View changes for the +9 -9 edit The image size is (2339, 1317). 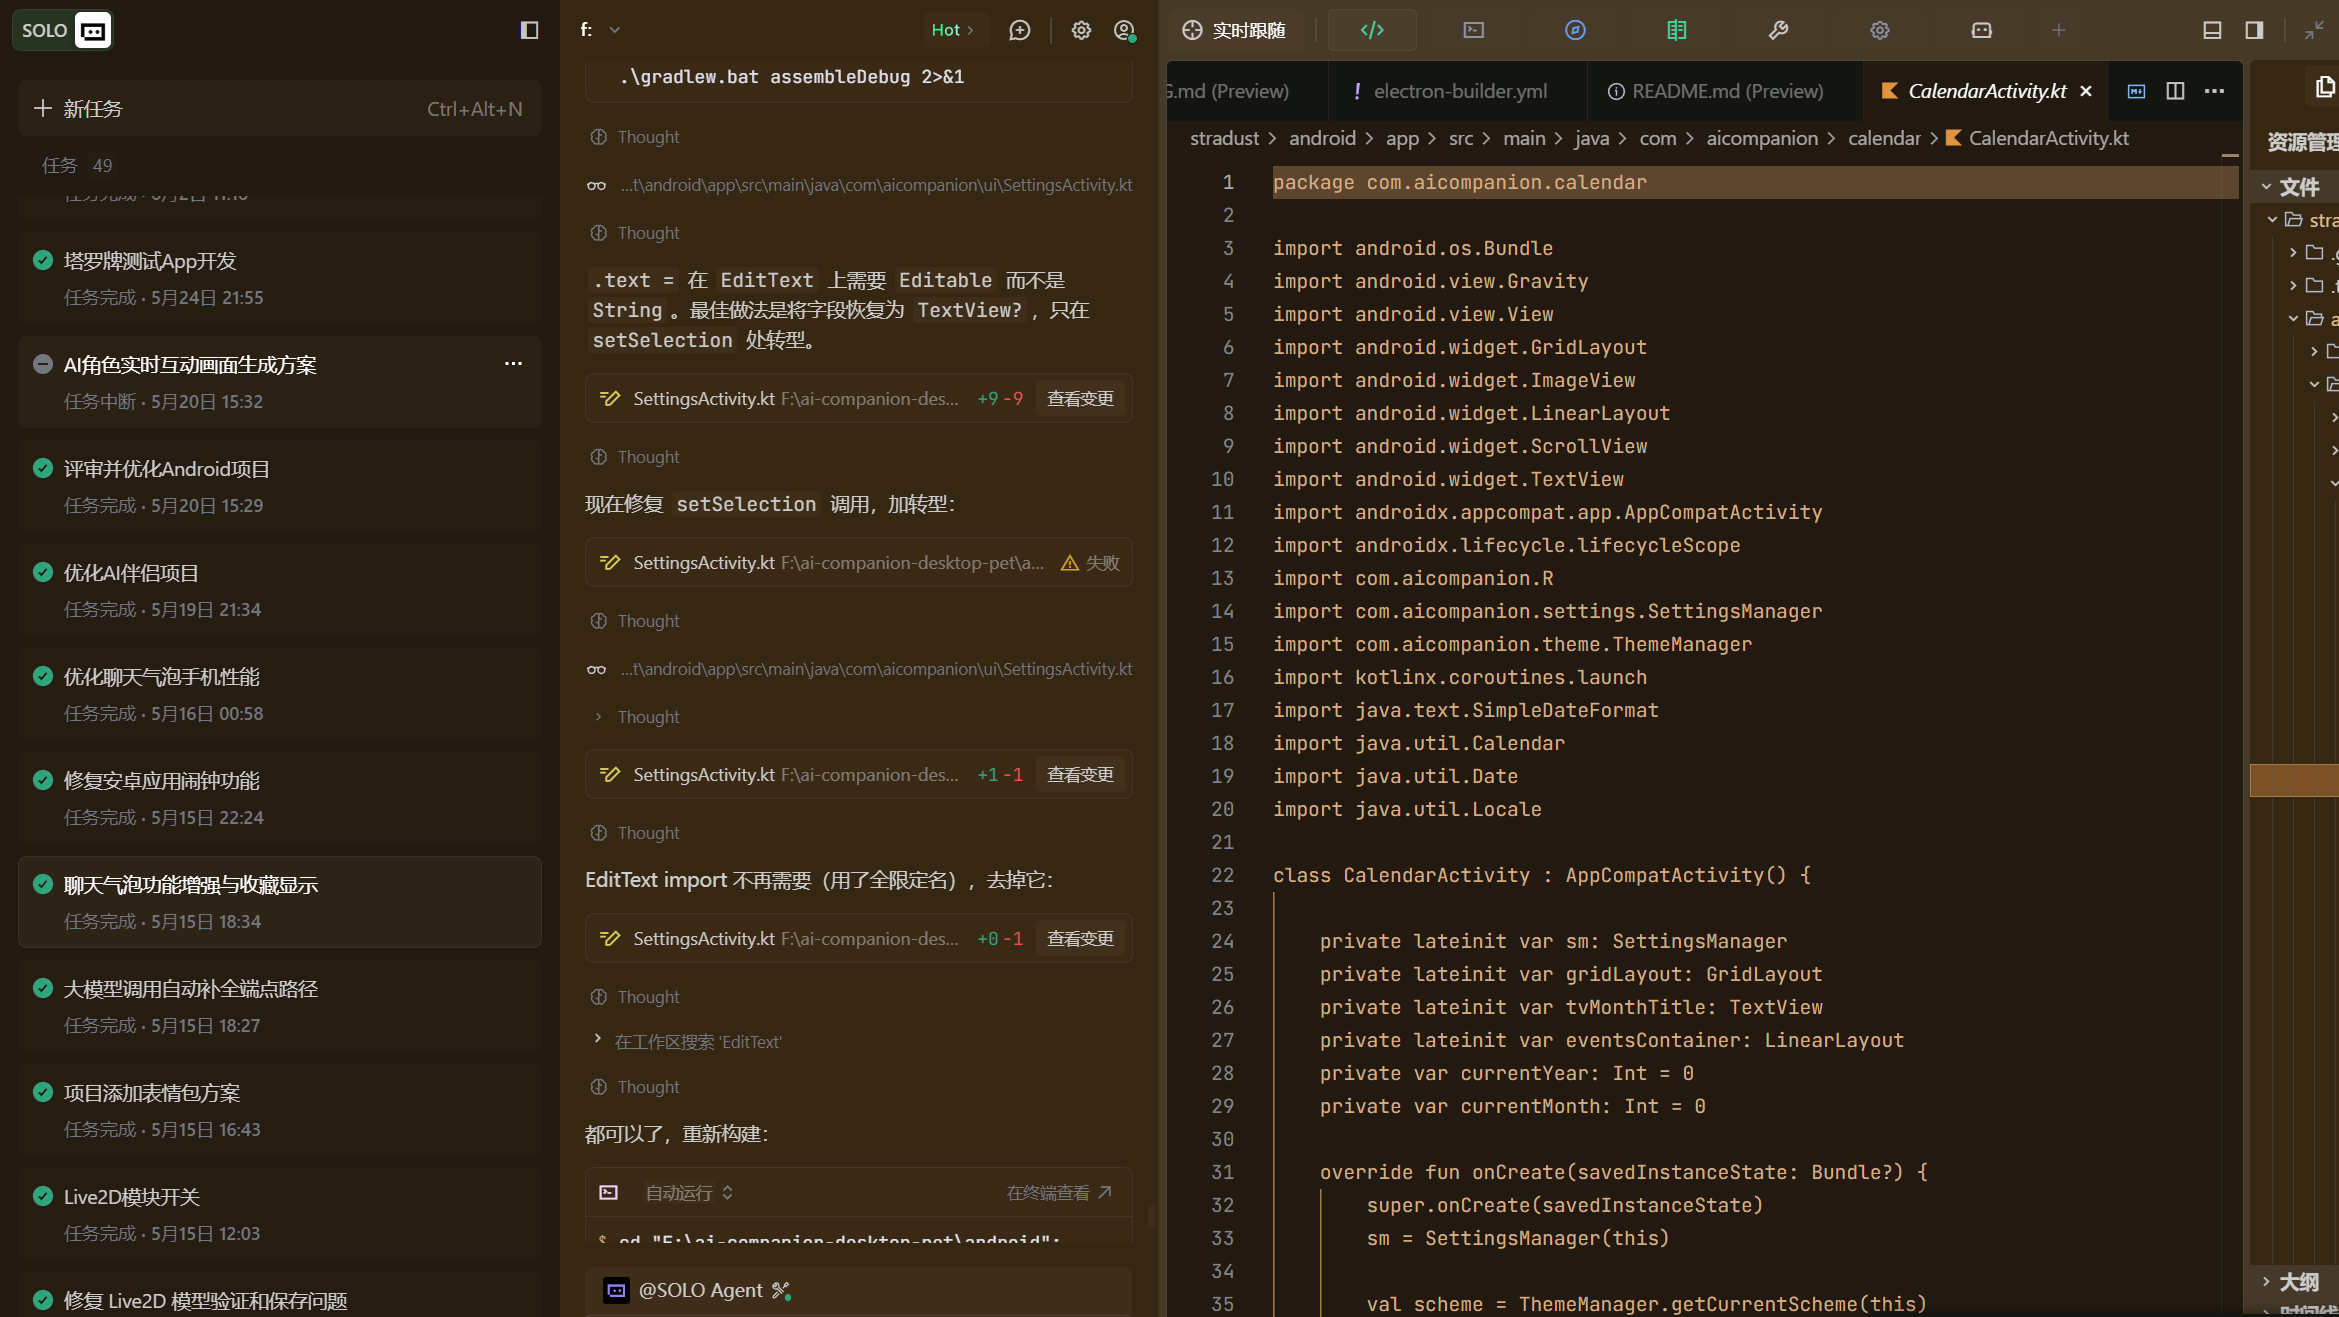point(1080,398)
